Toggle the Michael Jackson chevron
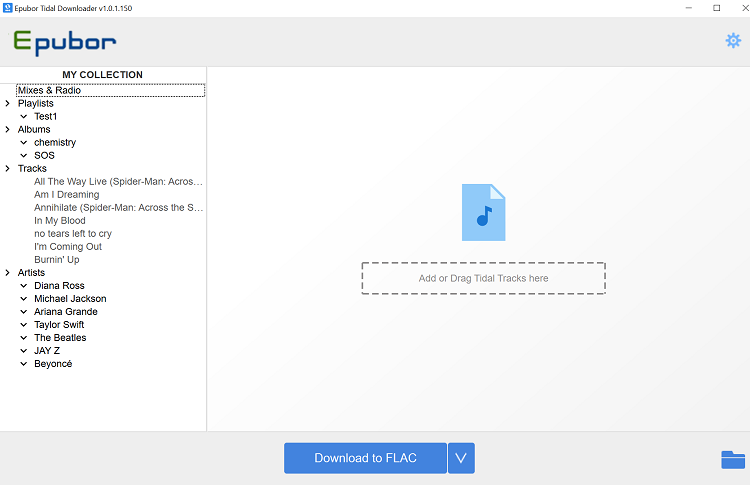The width and height of the screenshot is (750, 485). 23,298
